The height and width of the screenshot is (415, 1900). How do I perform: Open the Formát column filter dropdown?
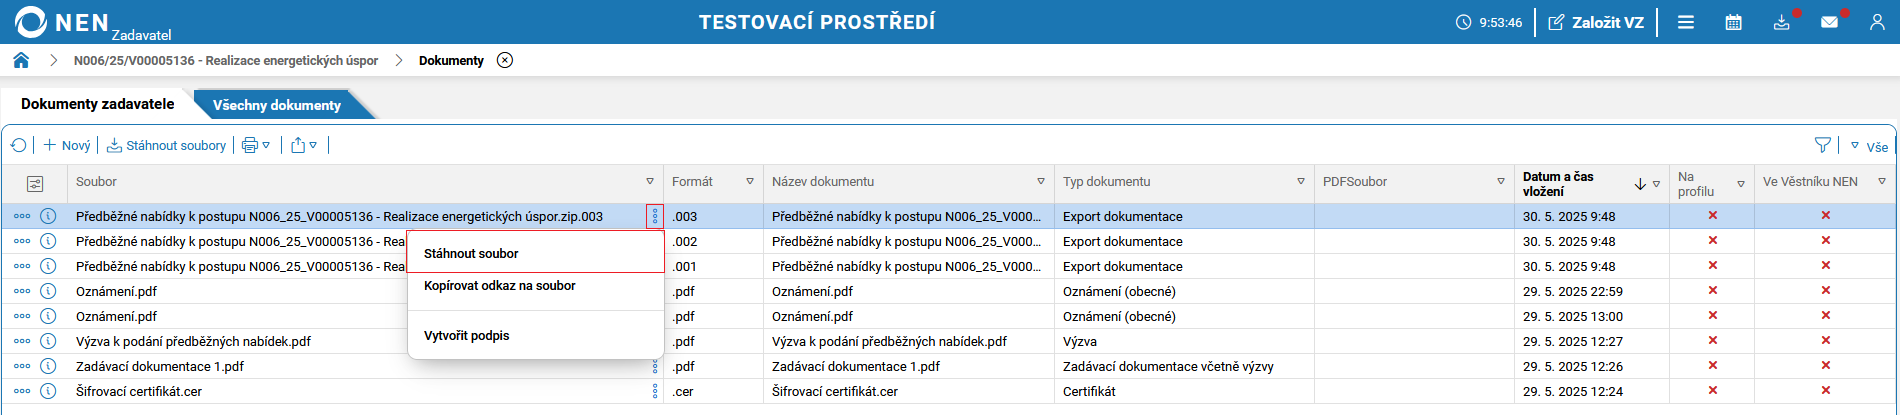click(x=750, y=182)
